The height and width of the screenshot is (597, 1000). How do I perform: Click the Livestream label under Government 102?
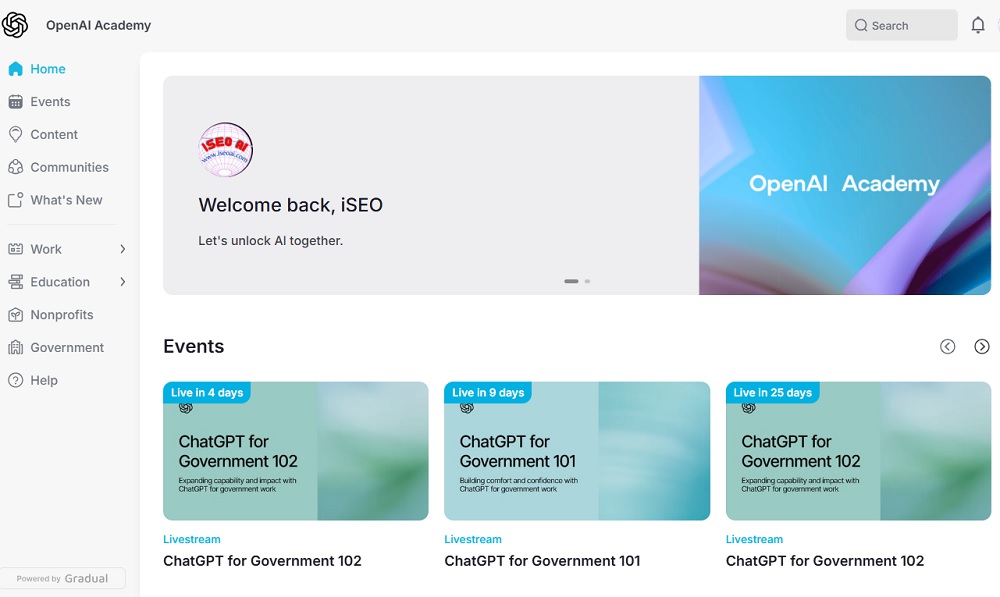(x=191, y=539)
